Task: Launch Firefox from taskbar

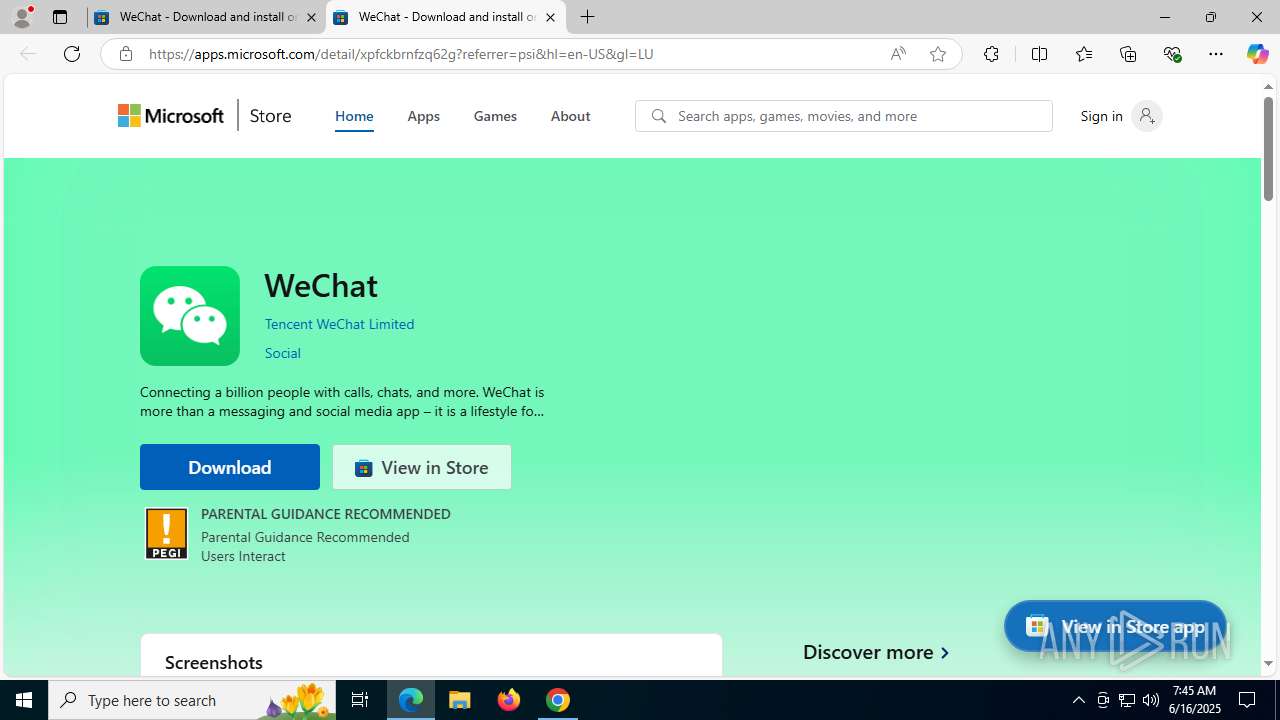Action: click(509, 700)
